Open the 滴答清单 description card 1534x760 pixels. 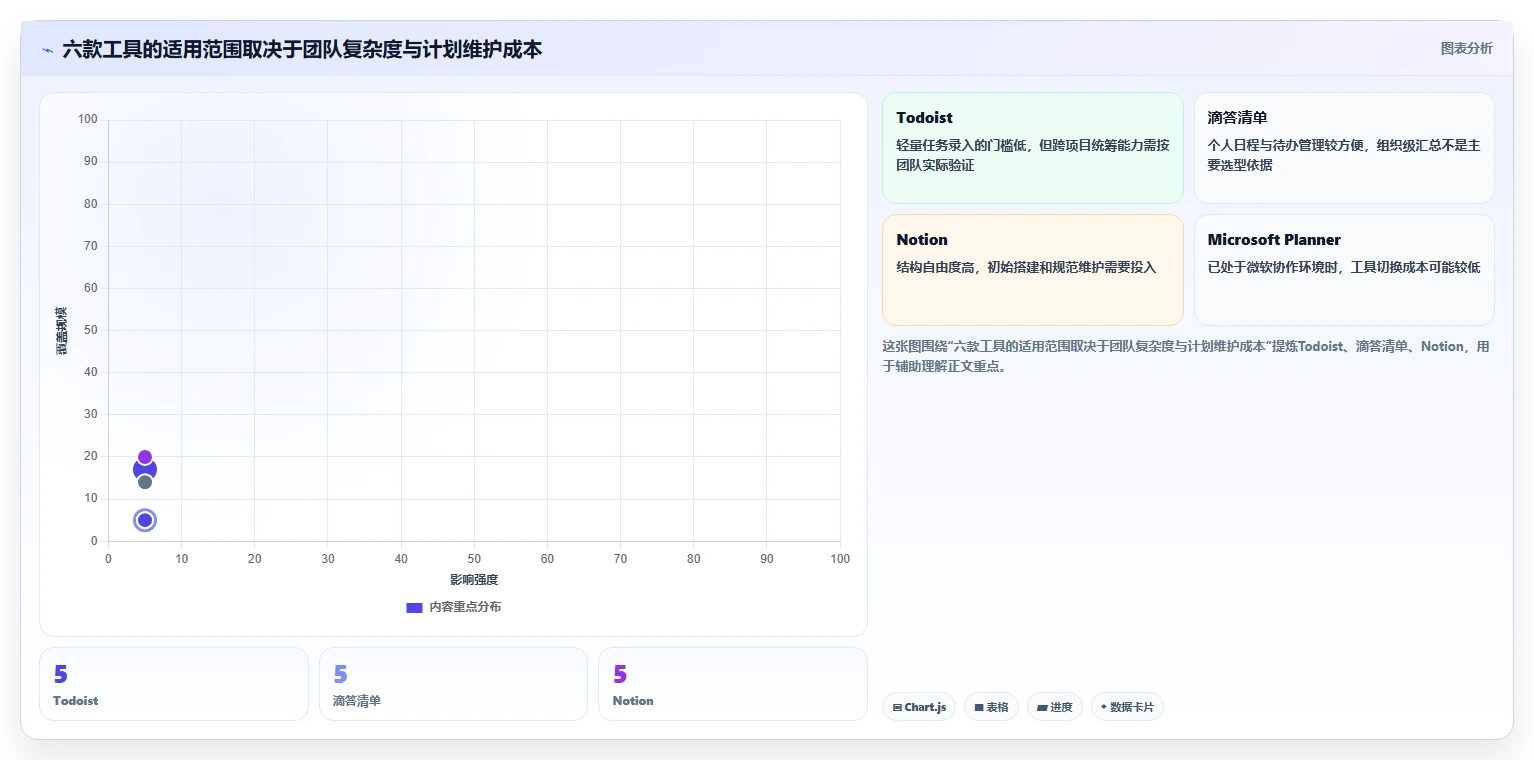(1344, 148)
